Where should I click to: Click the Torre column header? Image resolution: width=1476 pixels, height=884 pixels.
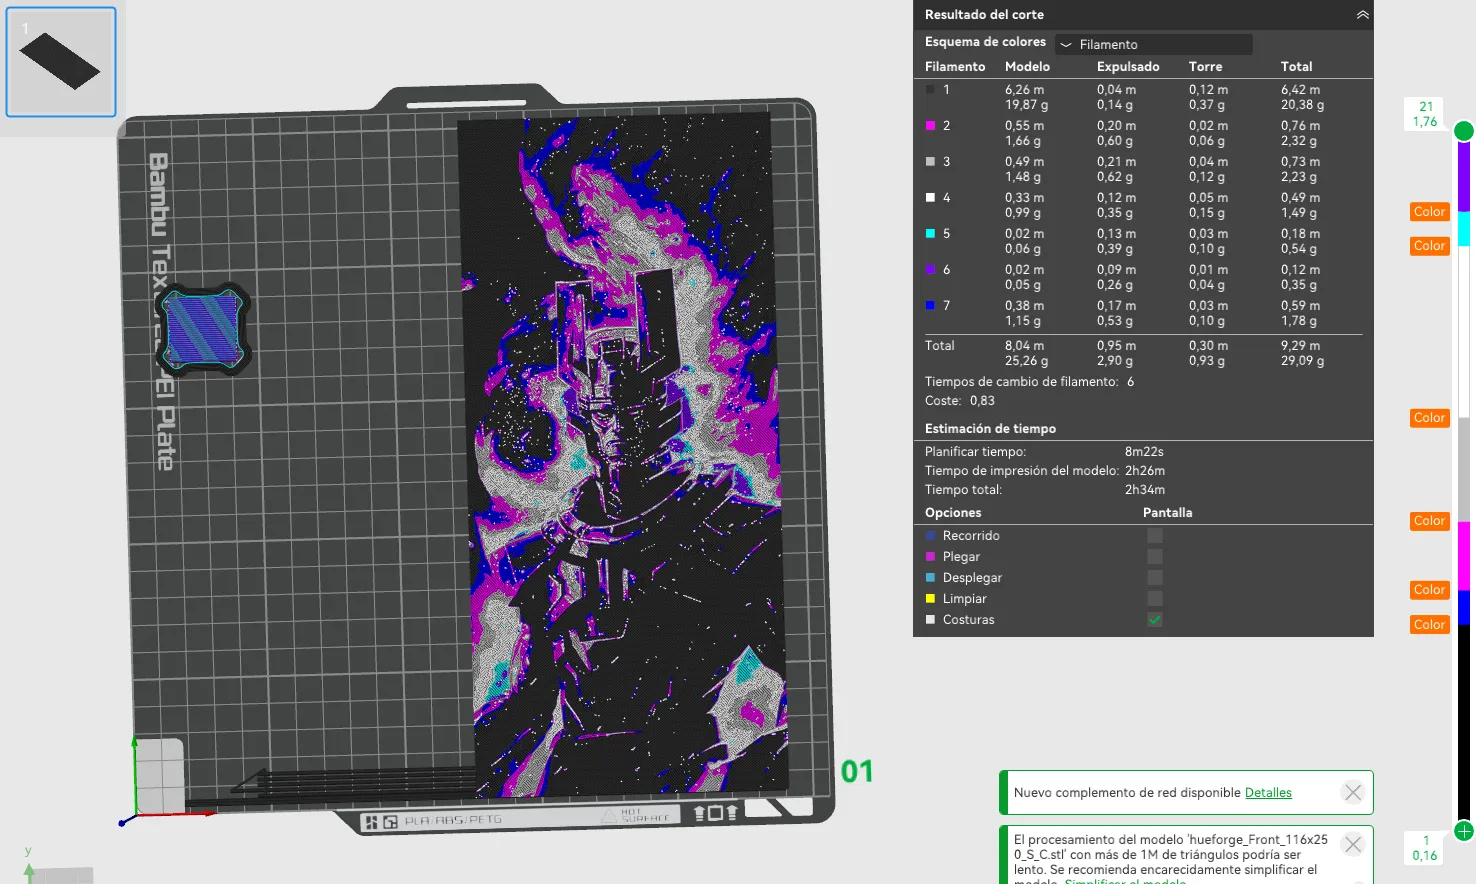coord(1205,67)
